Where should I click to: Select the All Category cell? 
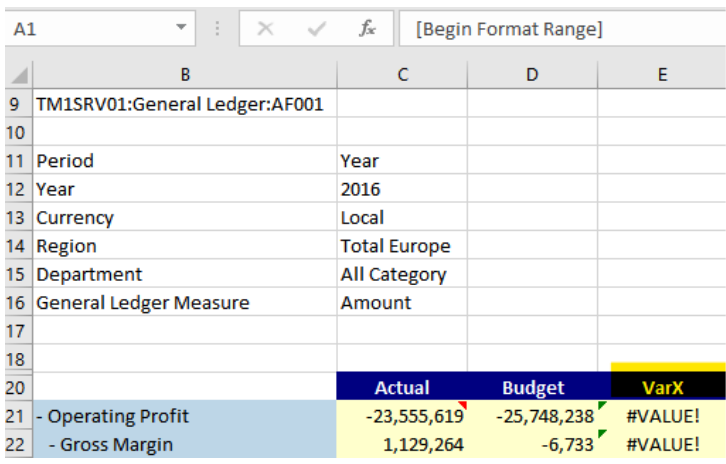(x=402, y=274)
